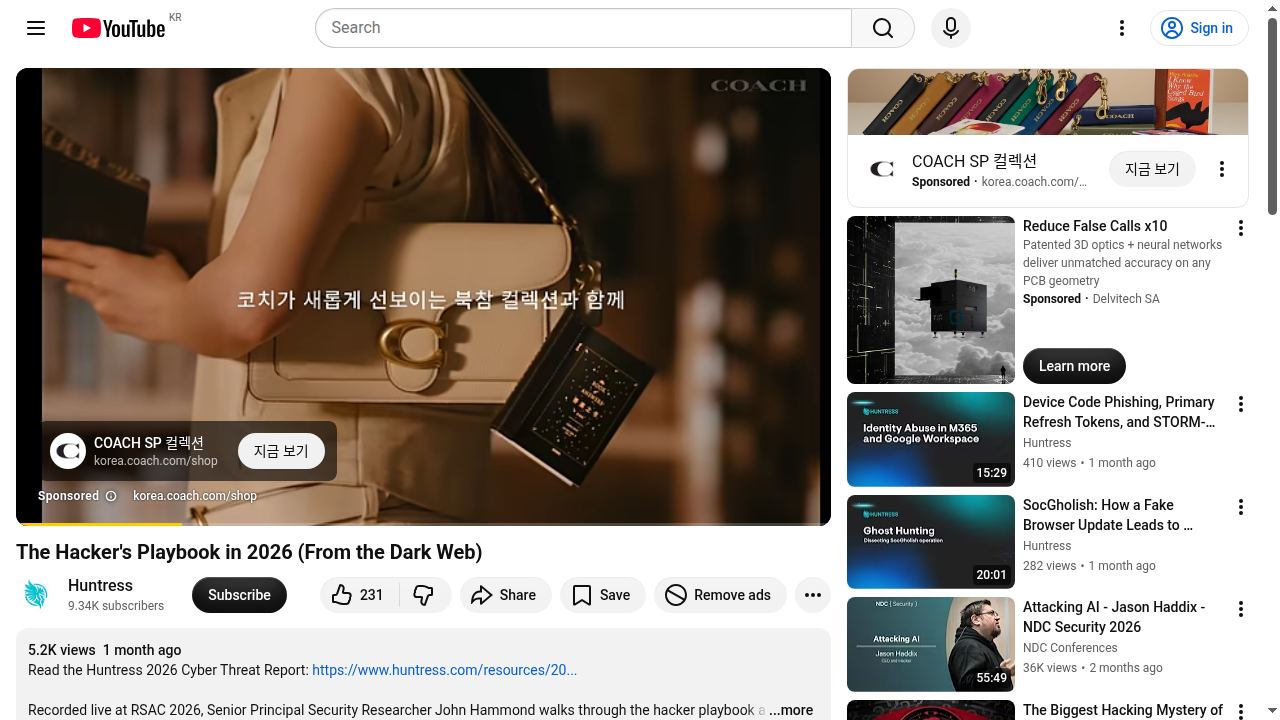This screenshot has height=720, width=1280.
Task: Open COACH sidebar banner image
Action: 1048,102
